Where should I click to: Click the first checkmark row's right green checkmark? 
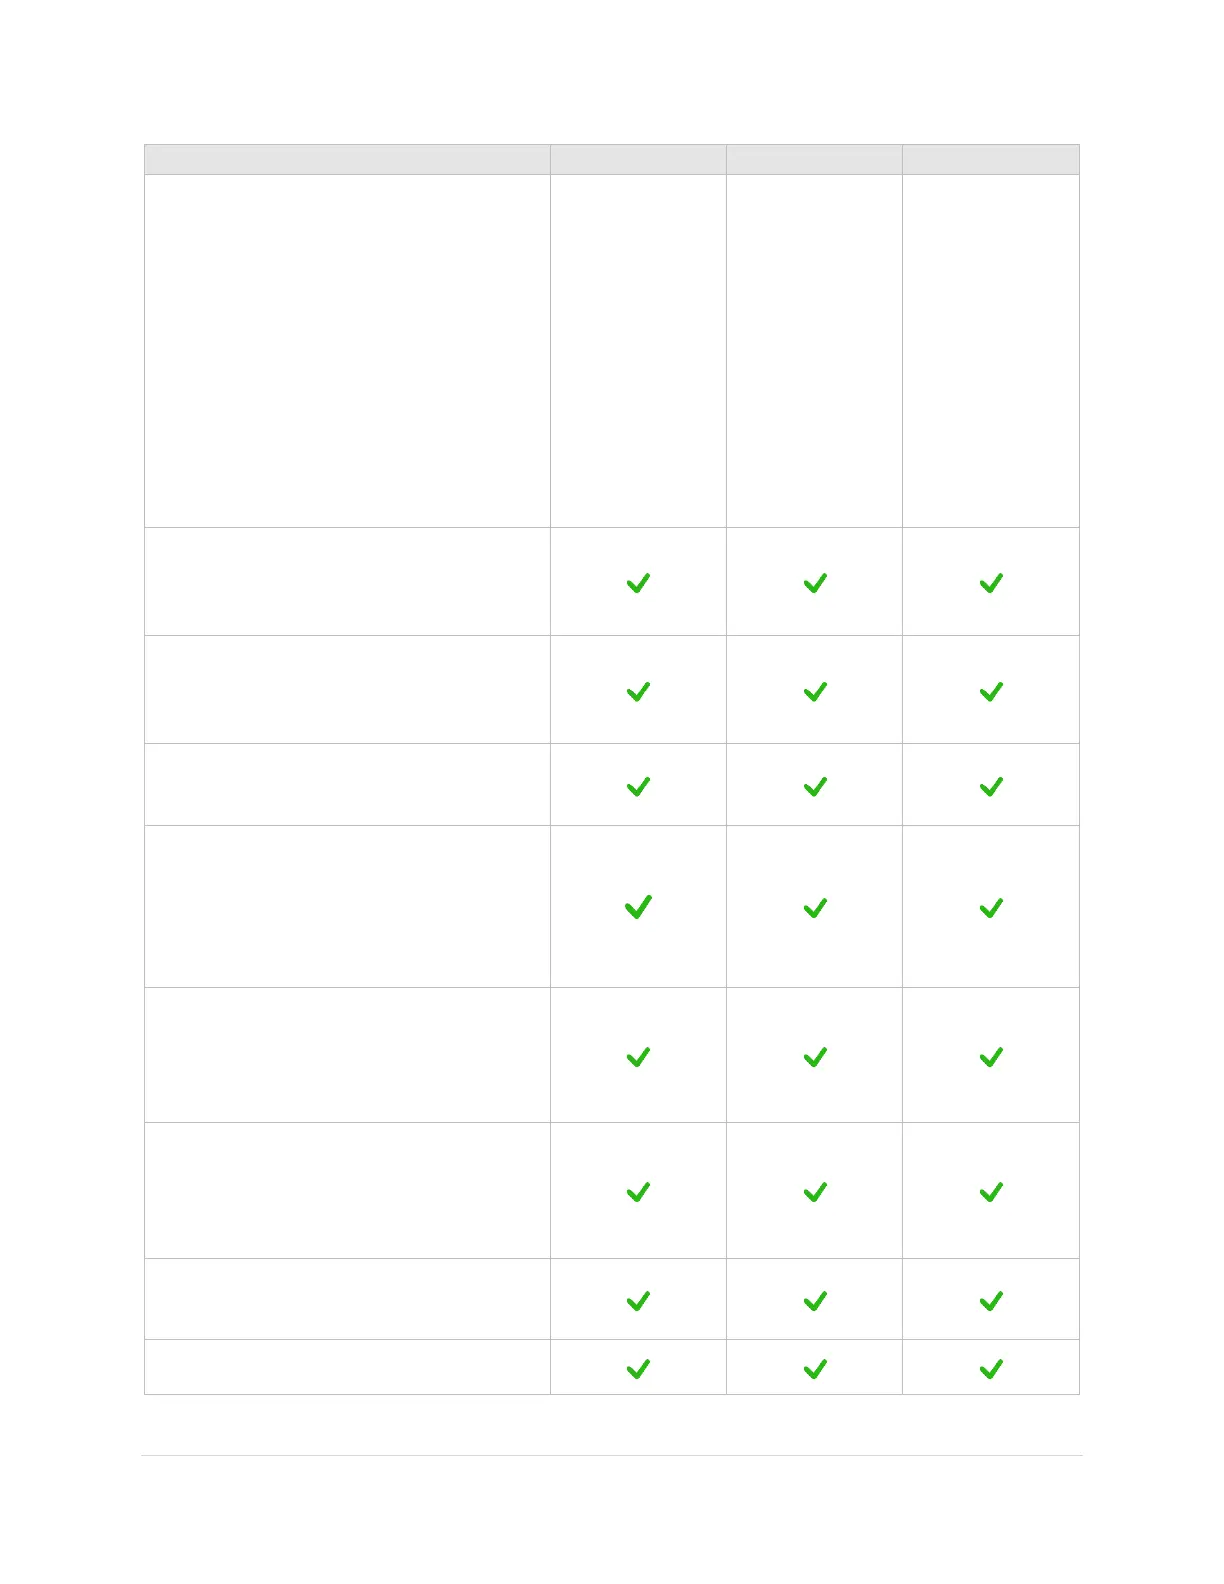pyautogui.click(x=991, y=583)
